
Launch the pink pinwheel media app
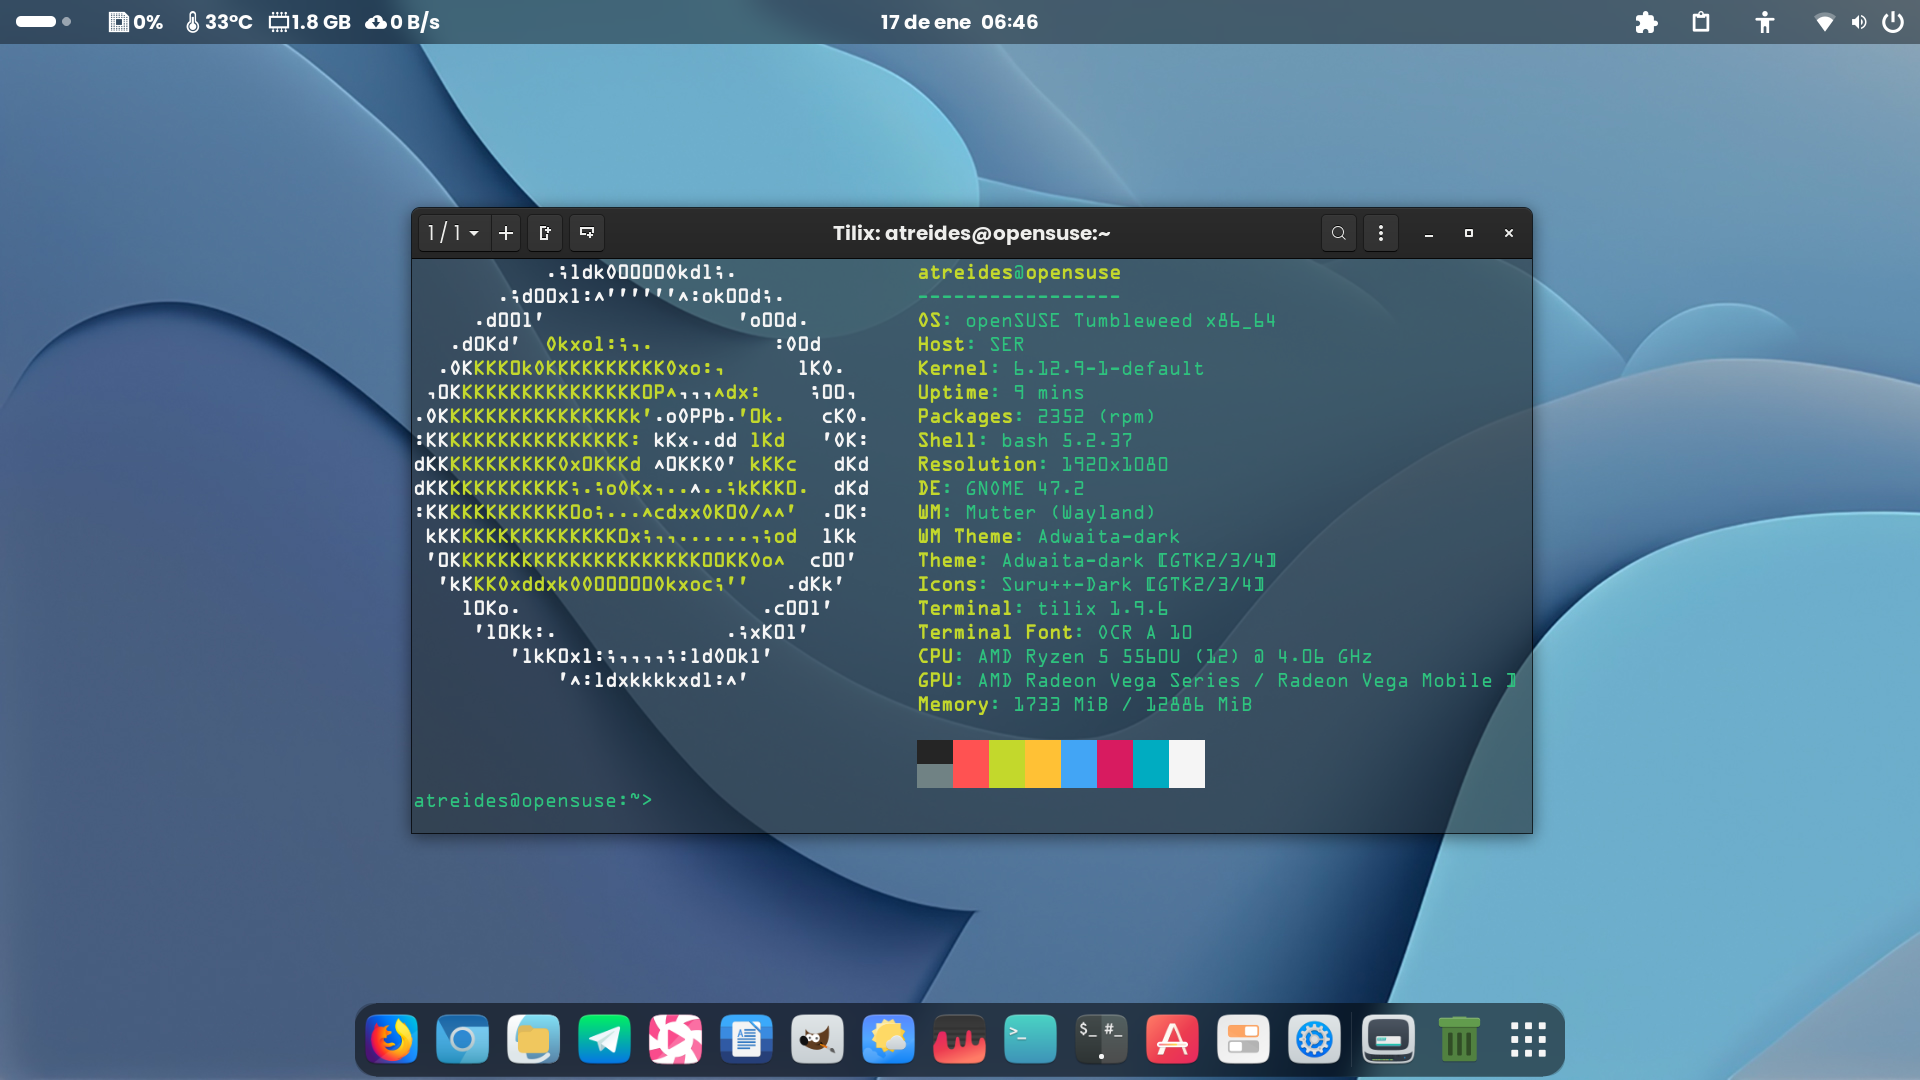tap(675, 1040)
